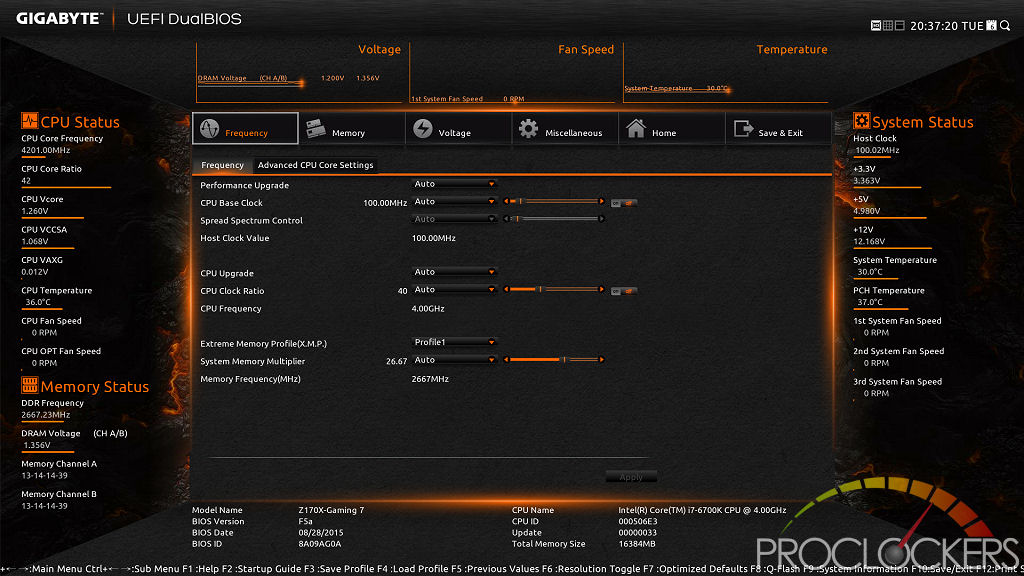Click the 20:37:20 clock display

pyautogui.click(x=934, y=26)
